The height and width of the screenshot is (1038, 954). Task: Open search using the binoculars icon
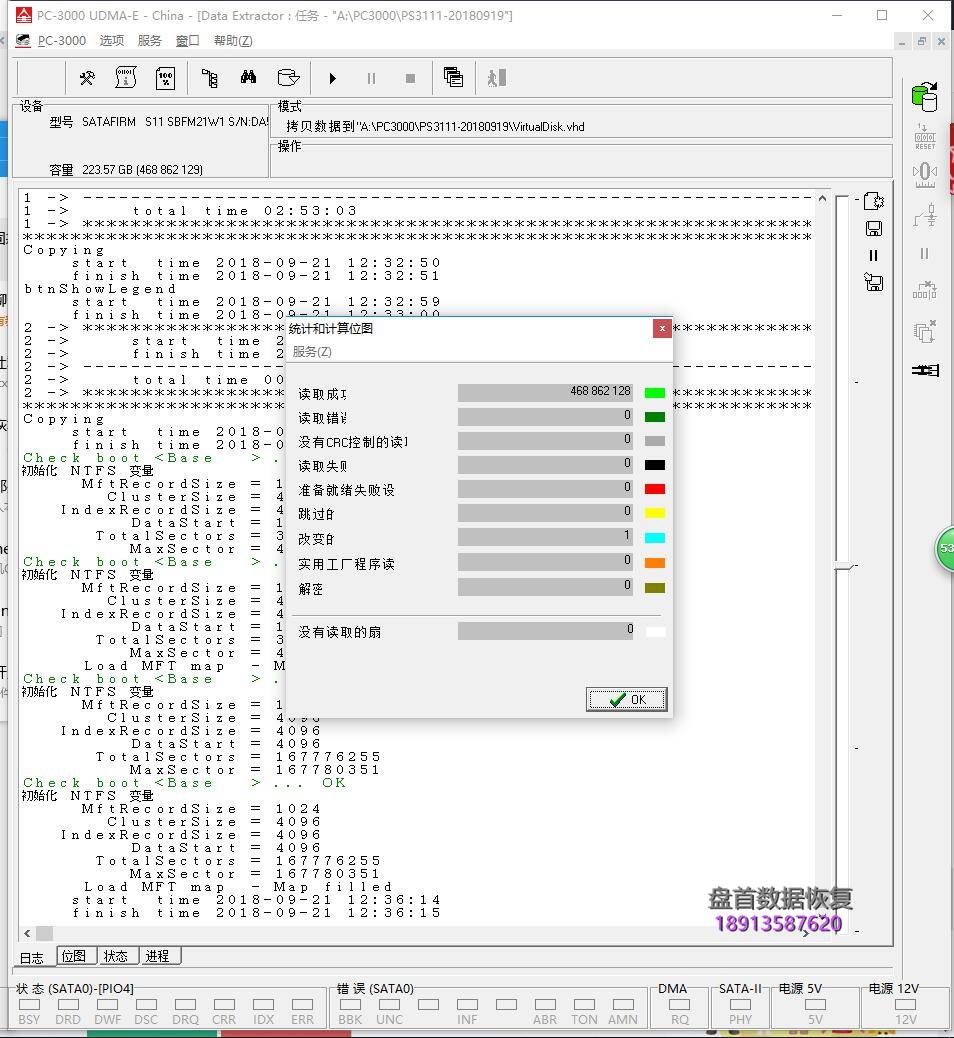246,77
